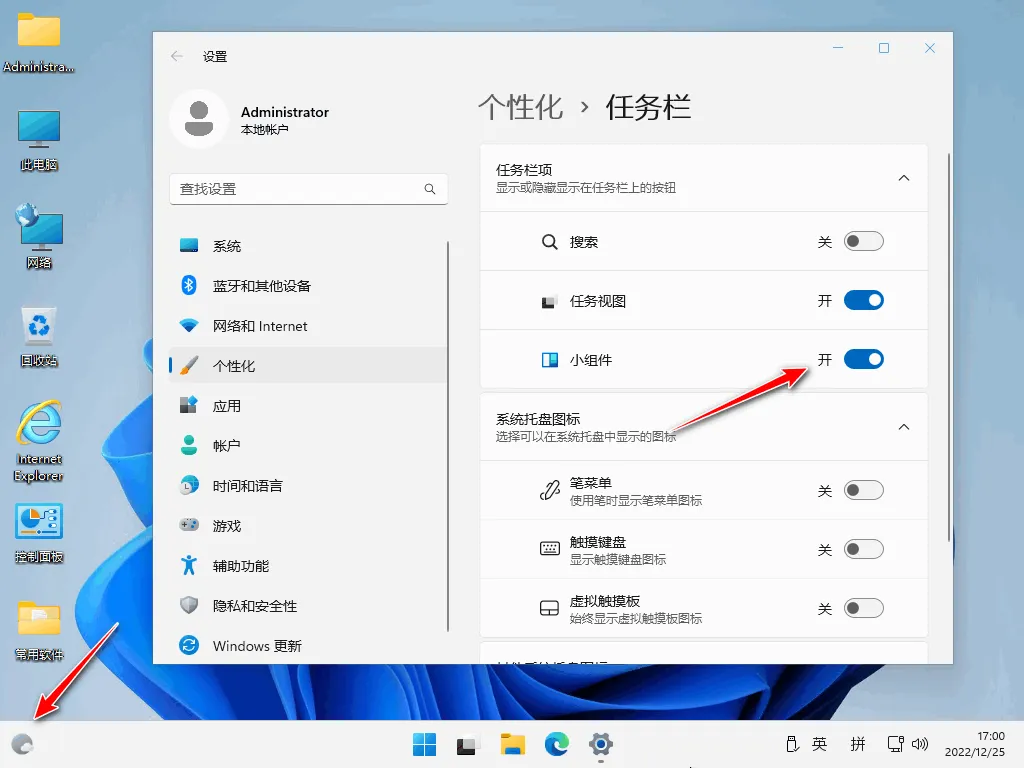Open the Start menu Windows logo
Viewport: 1024px width, 768px height.
tap(424, 744)
